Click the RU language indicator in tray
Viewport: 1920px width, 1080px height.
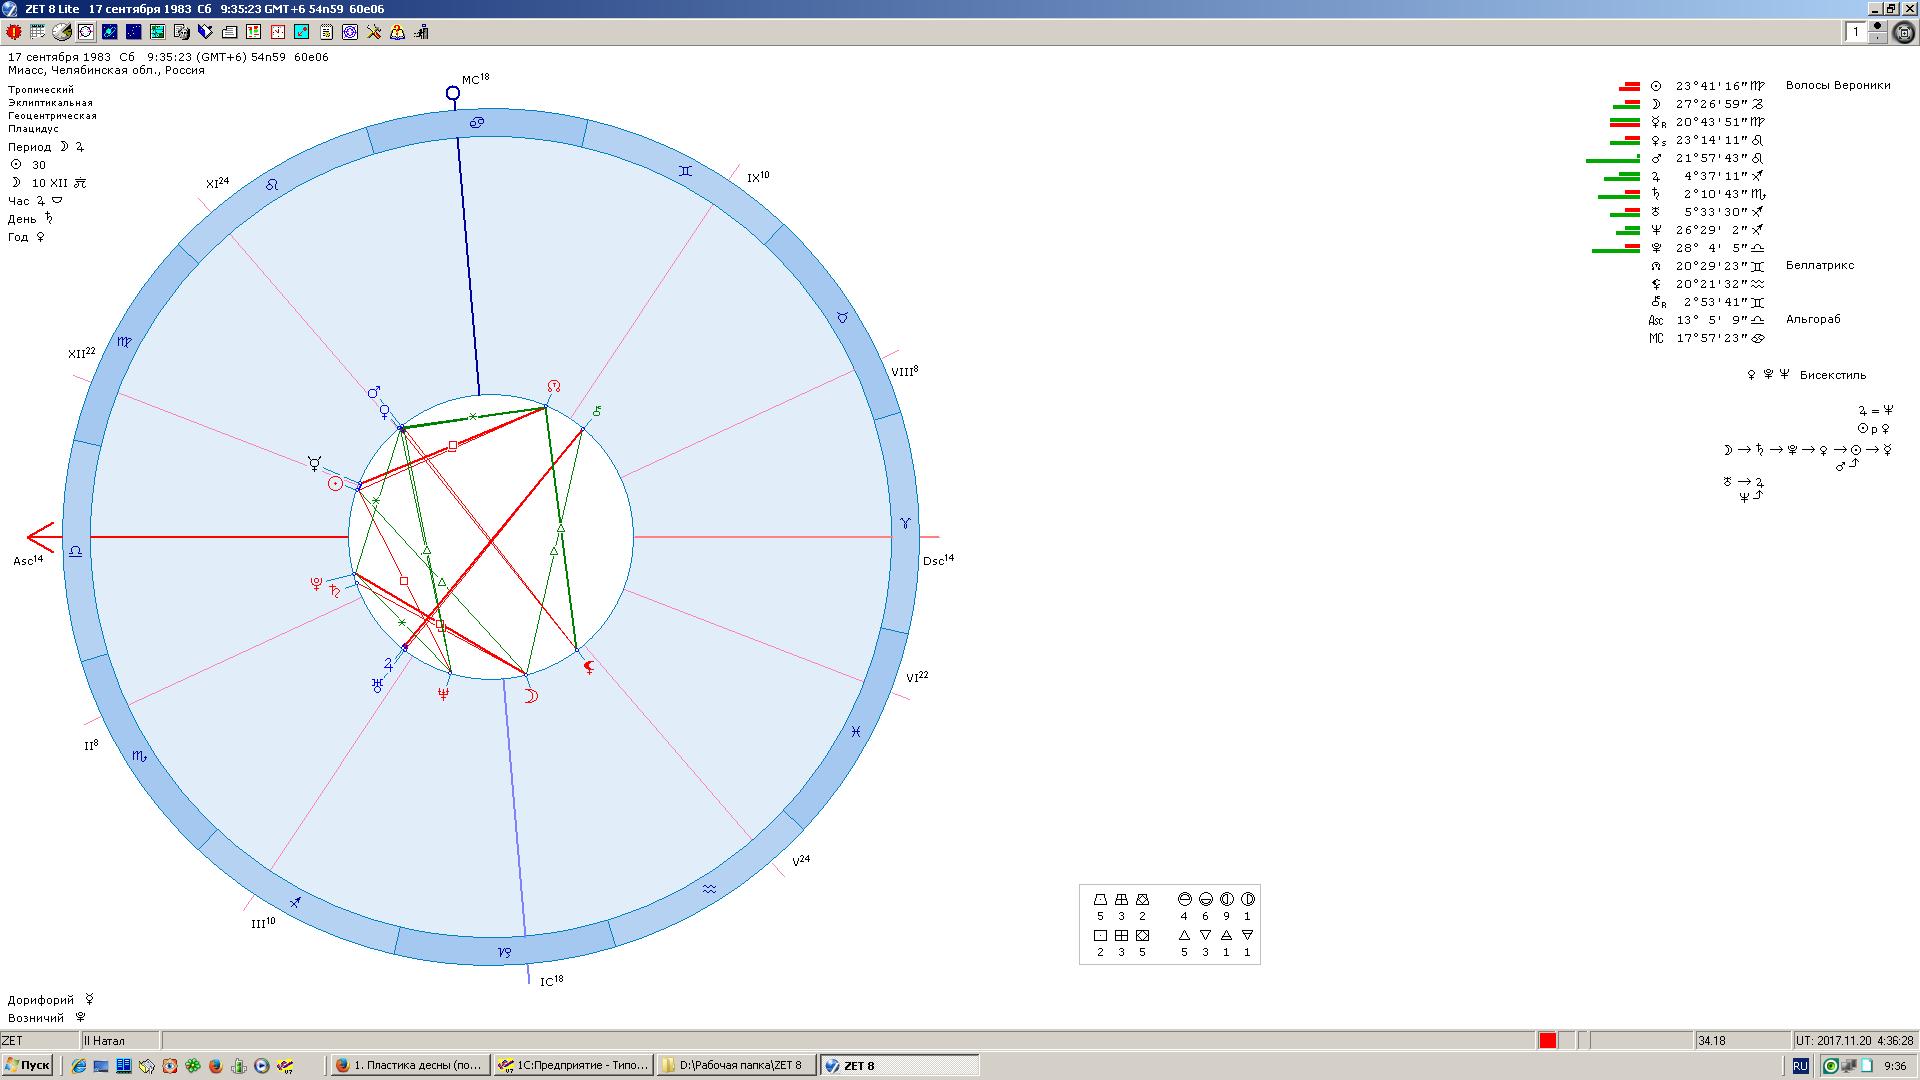point(1800,1066)
